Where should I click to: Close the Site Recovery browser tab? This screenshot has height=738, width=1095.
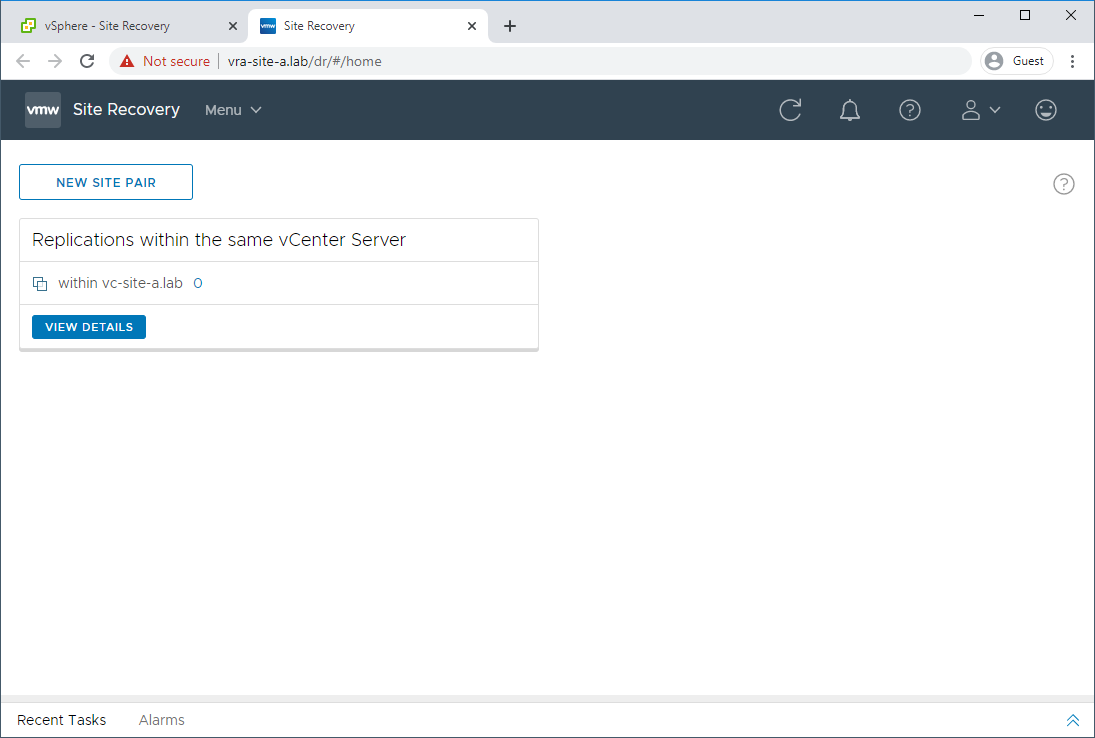point(472,26)
